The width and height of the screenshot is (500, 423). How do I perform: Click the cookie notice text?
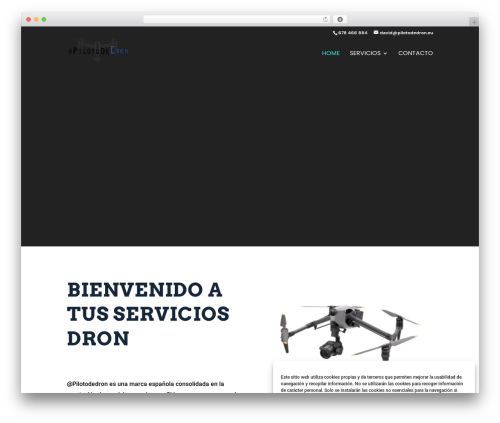pos(372,383)
